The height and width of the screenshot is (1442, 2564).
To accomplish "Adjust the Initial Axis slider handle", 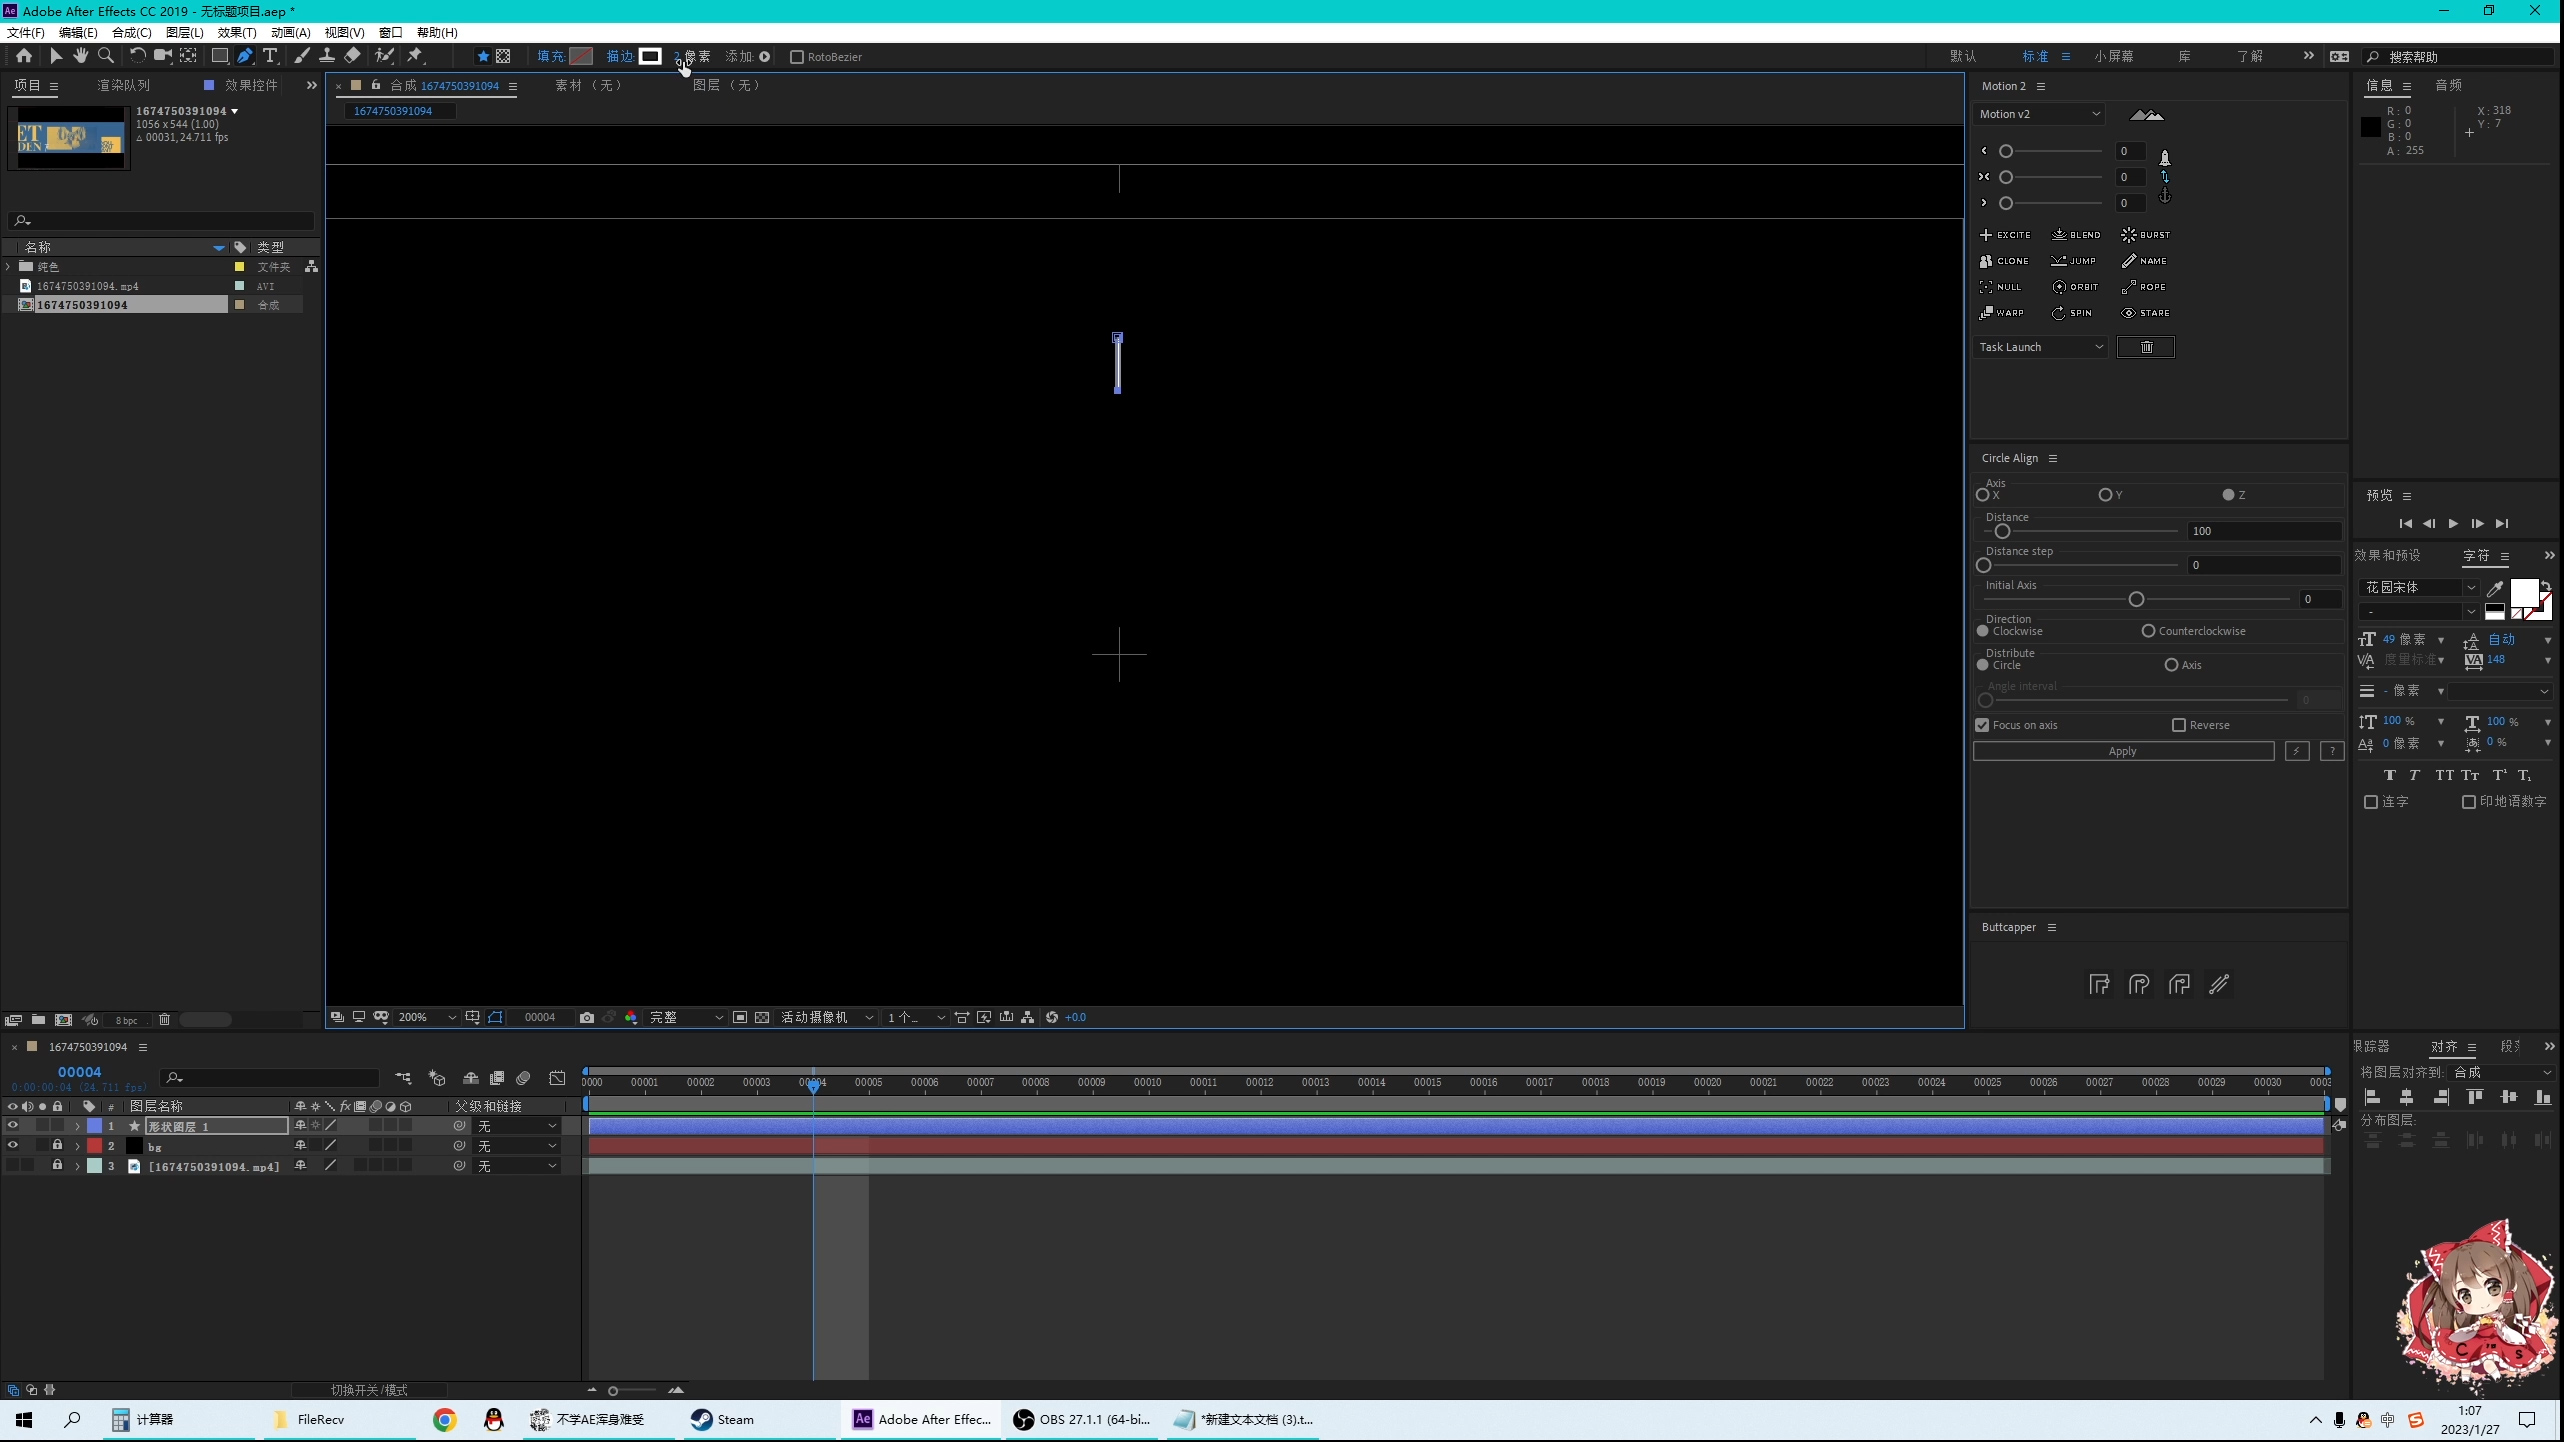I will tap(2136, 599).
